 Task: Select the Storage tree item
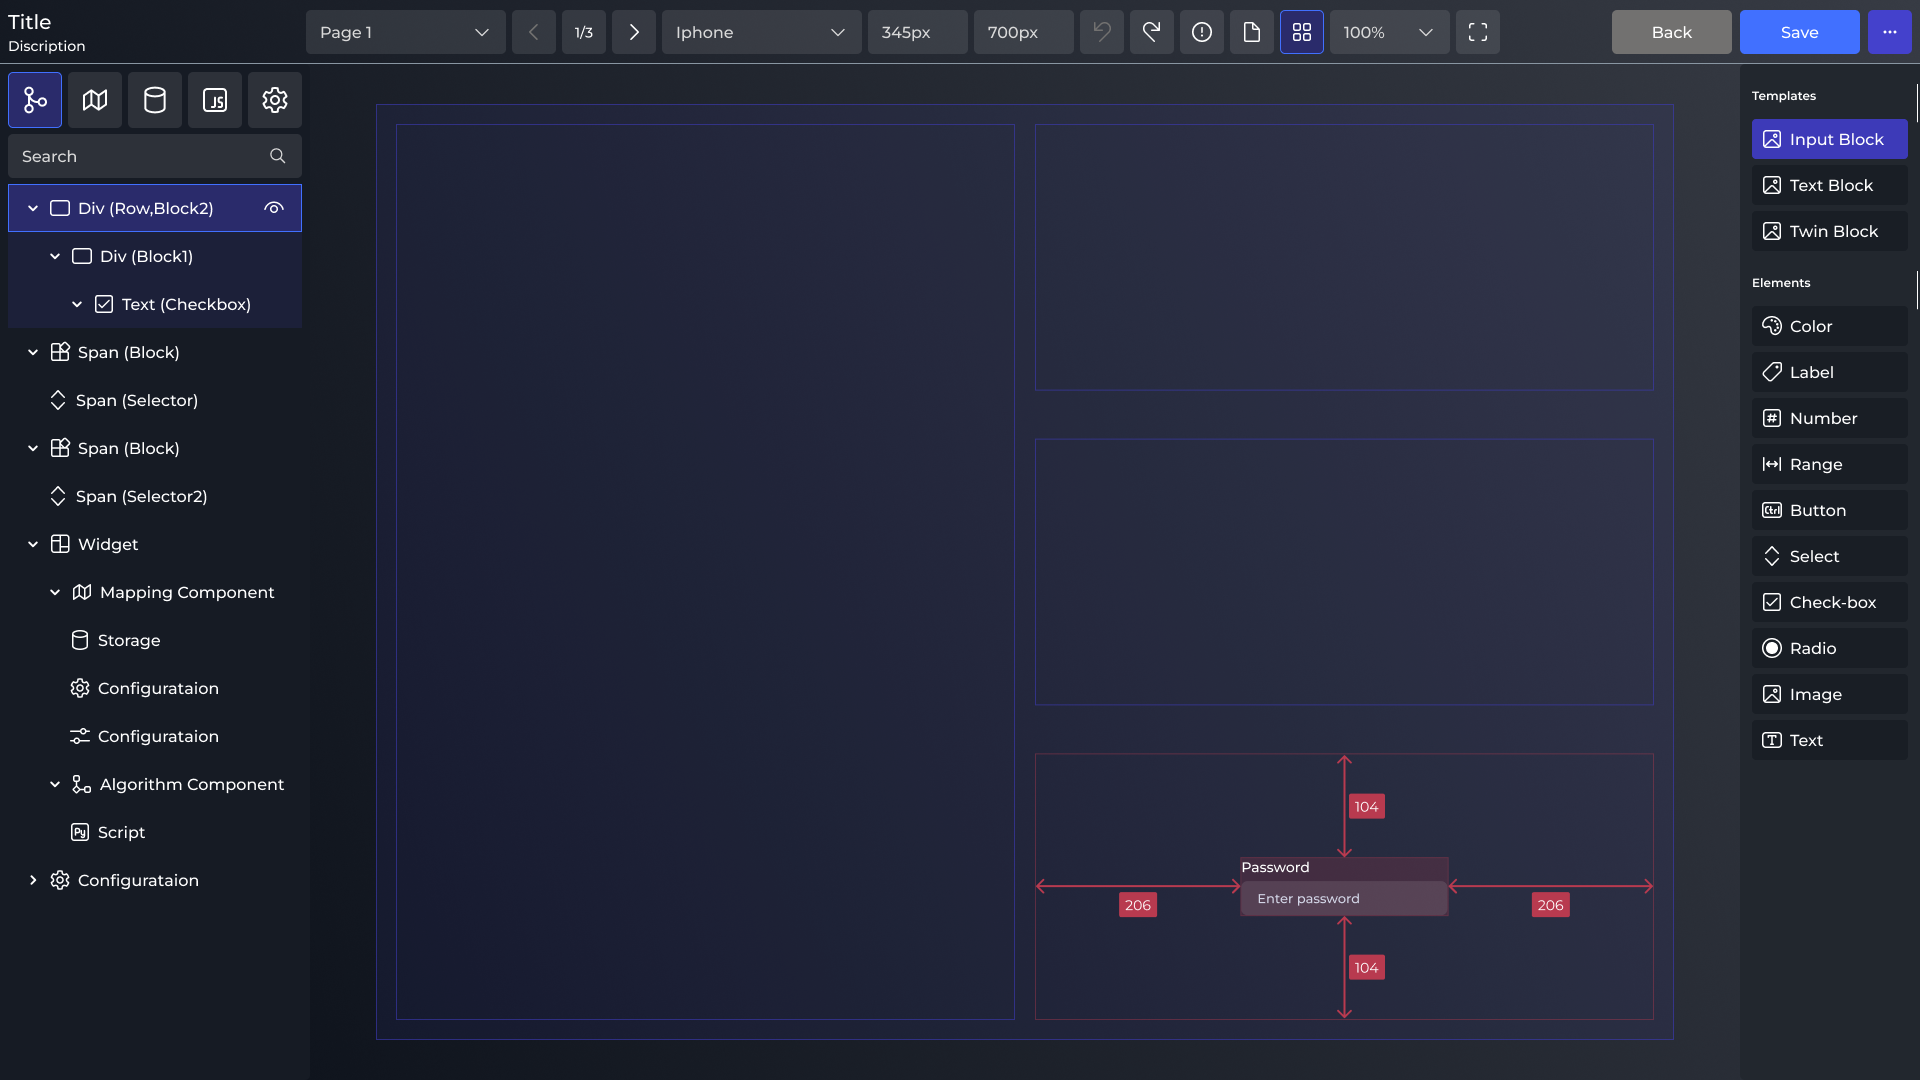(x=155, y=640)
